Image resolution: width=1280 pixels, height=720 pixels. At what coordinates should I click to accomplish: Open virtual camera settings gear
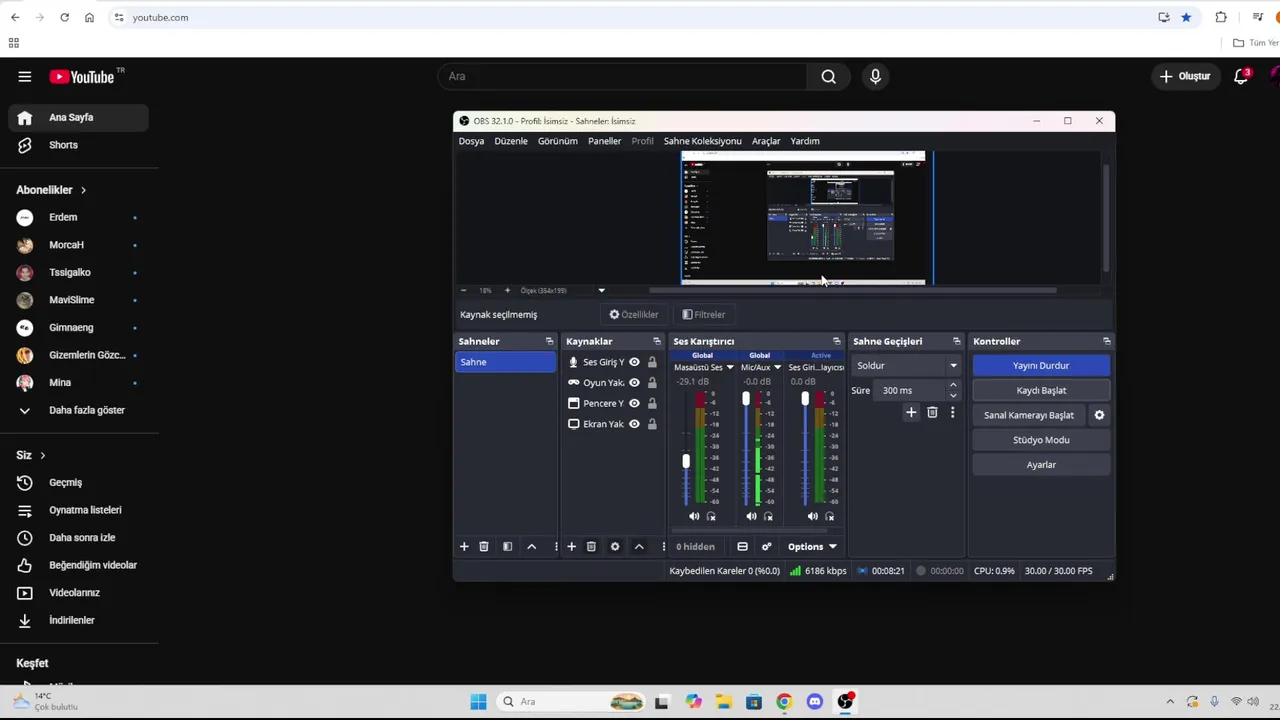click(1099, 415)
